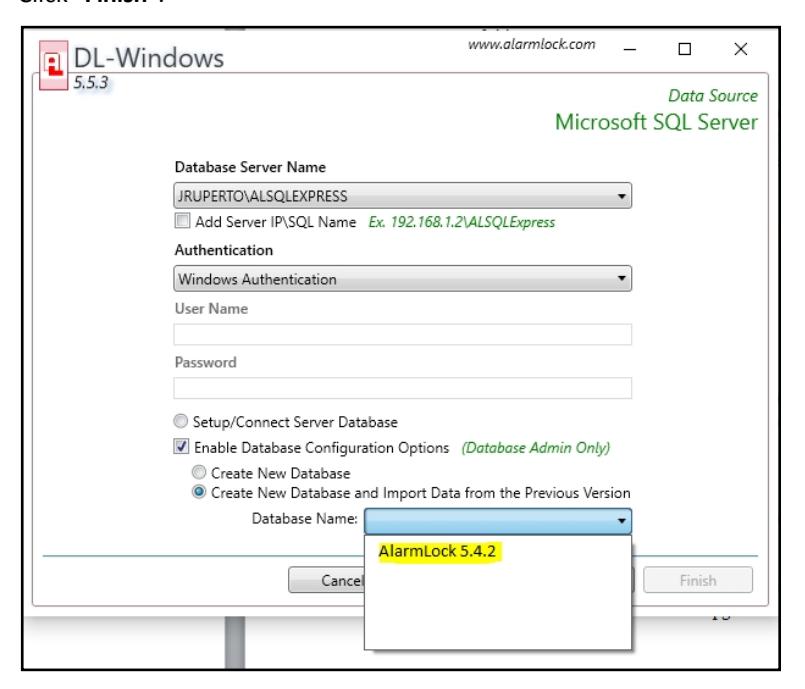Image resolution: width=805 pixels, height=689 pixels.
Task: Click the (Database Admin Only) note
Action: 535,448
